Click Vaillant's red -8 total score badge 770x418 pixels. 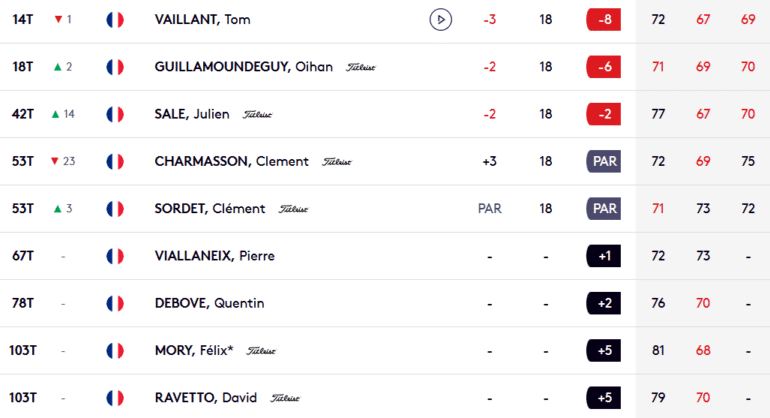coord(603,20)
